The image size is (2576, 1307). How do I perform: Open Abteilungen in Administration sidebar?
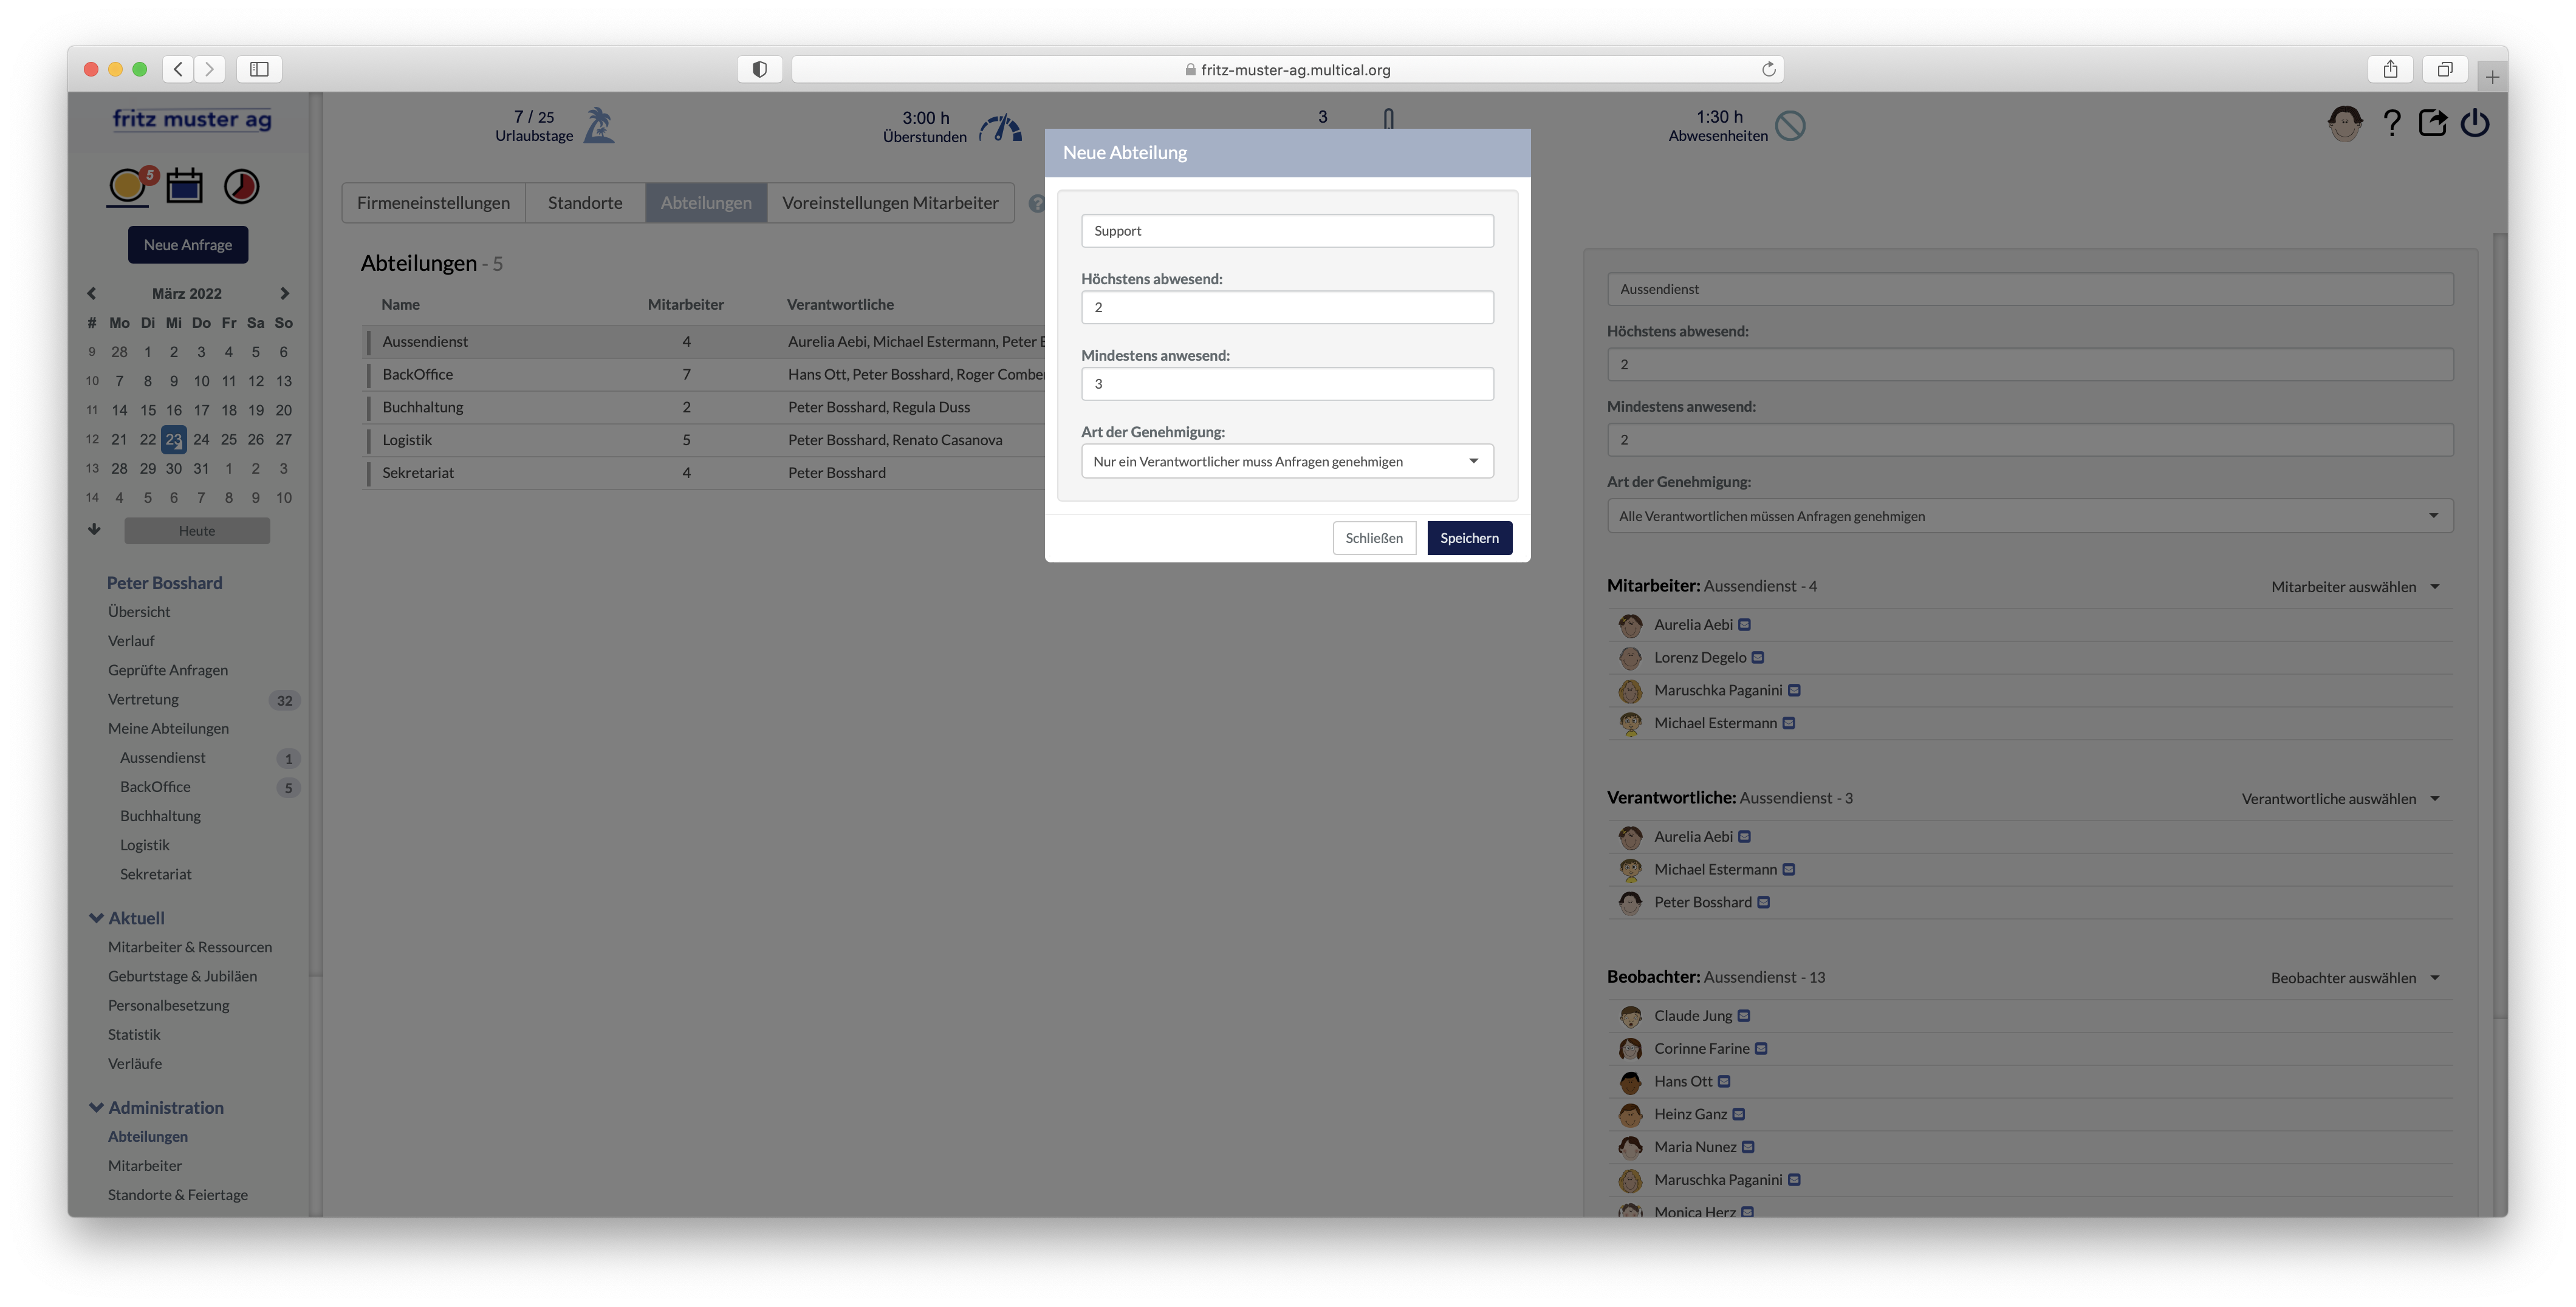(x=148, y=1136)
